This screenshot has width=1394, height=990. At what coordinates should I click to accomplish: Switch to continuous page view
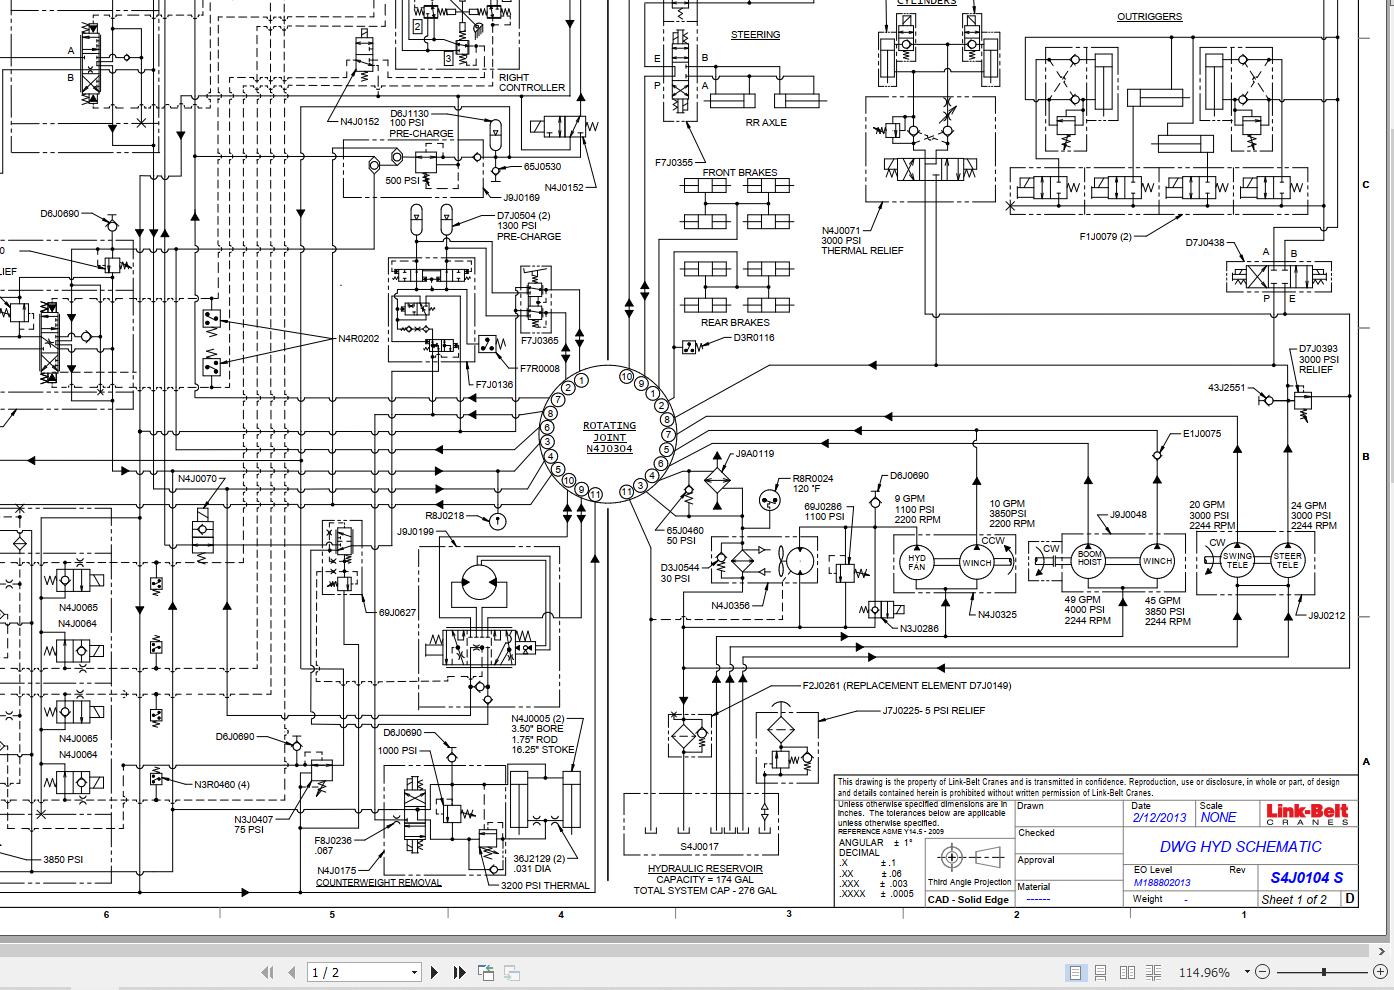click(x=1101, y=972)
